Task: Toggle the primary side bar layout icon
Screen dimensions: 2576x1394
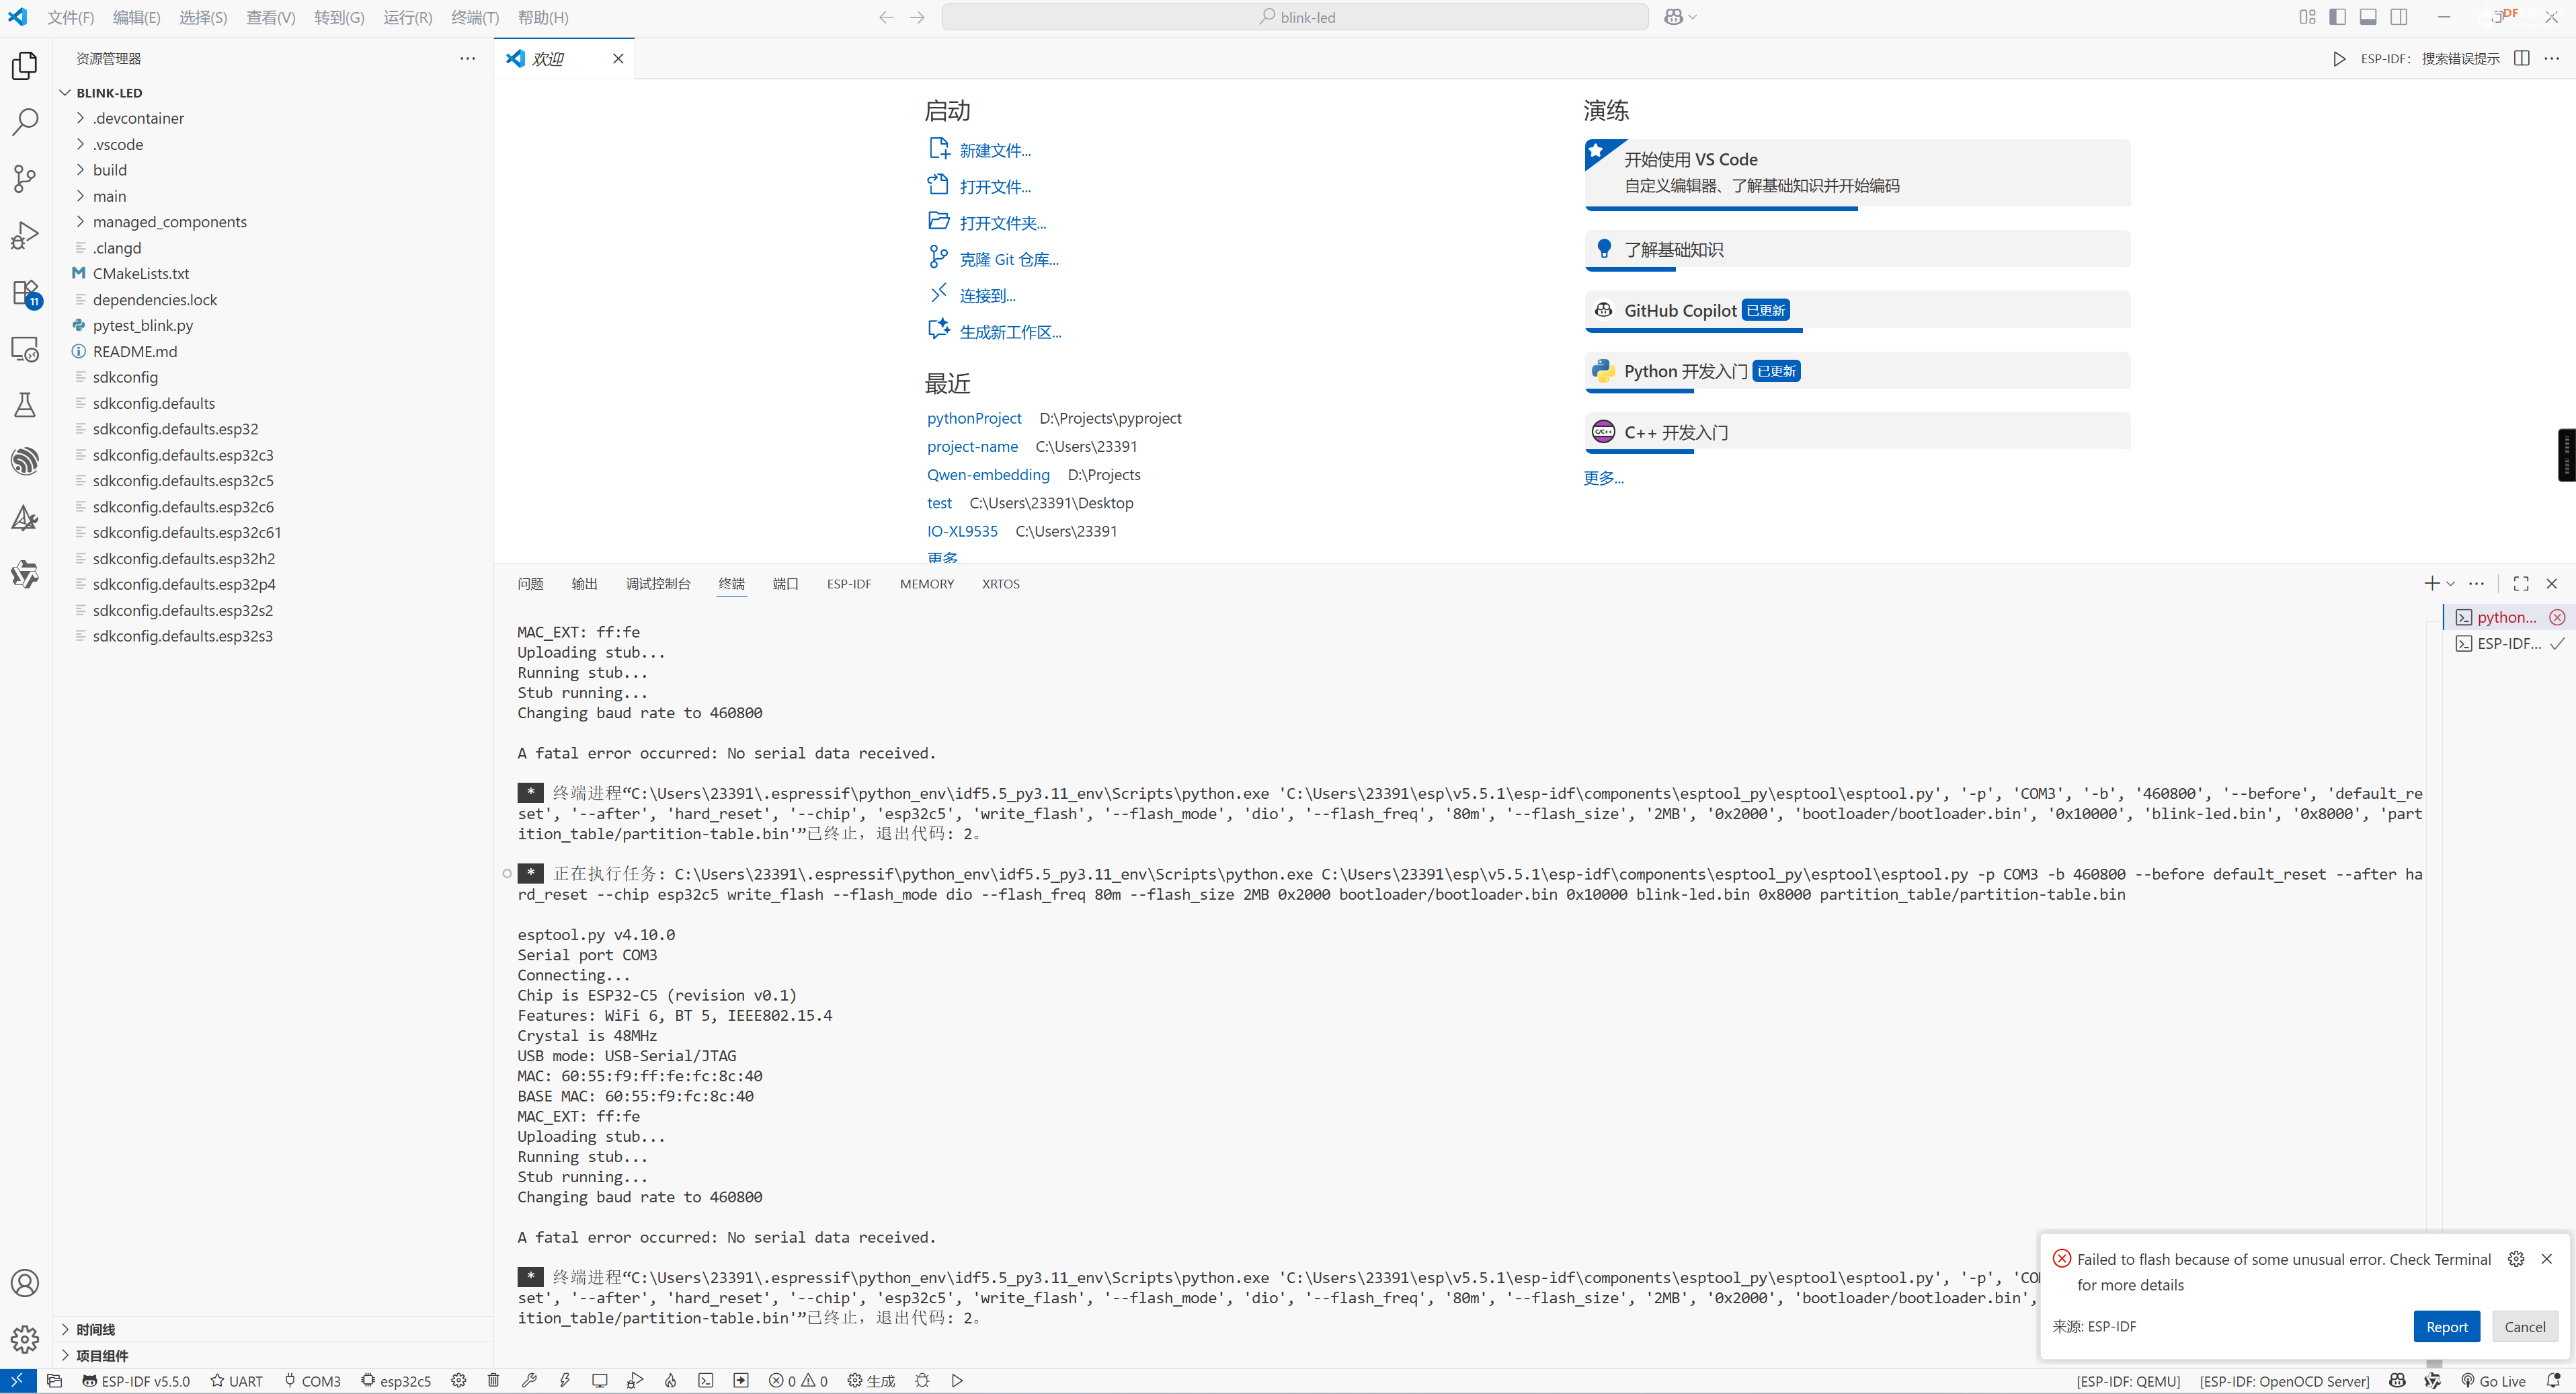Action: coord(2337,17)
